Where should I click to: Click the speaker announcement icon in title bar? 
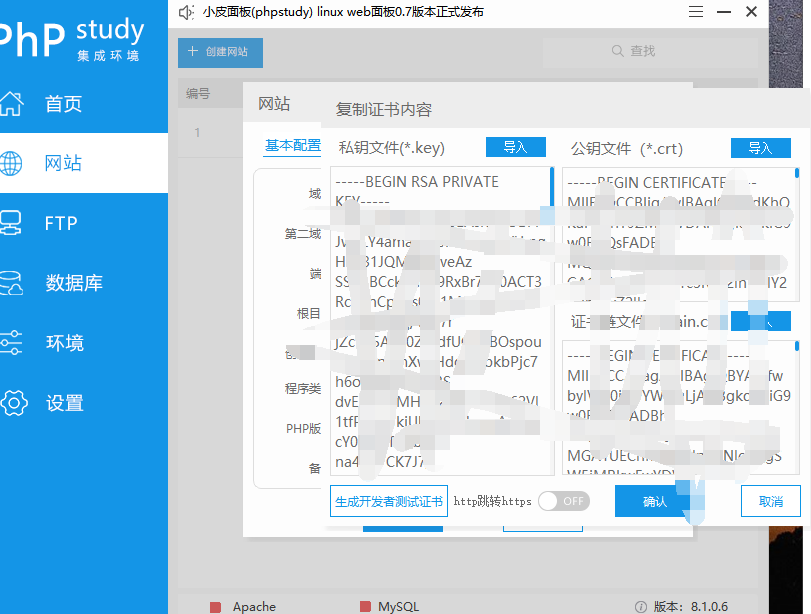pyautogui.click(x=186, y=12)
